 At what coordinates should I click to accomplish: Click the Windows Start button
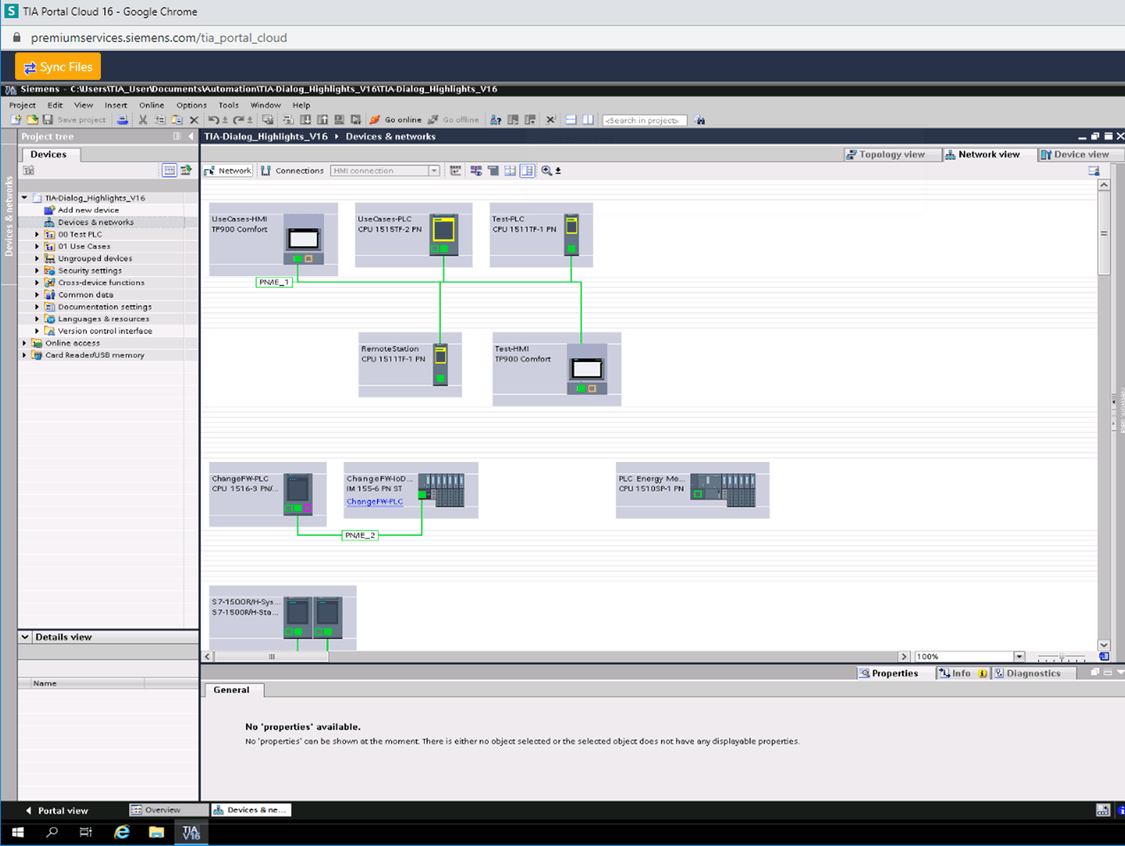18,832
